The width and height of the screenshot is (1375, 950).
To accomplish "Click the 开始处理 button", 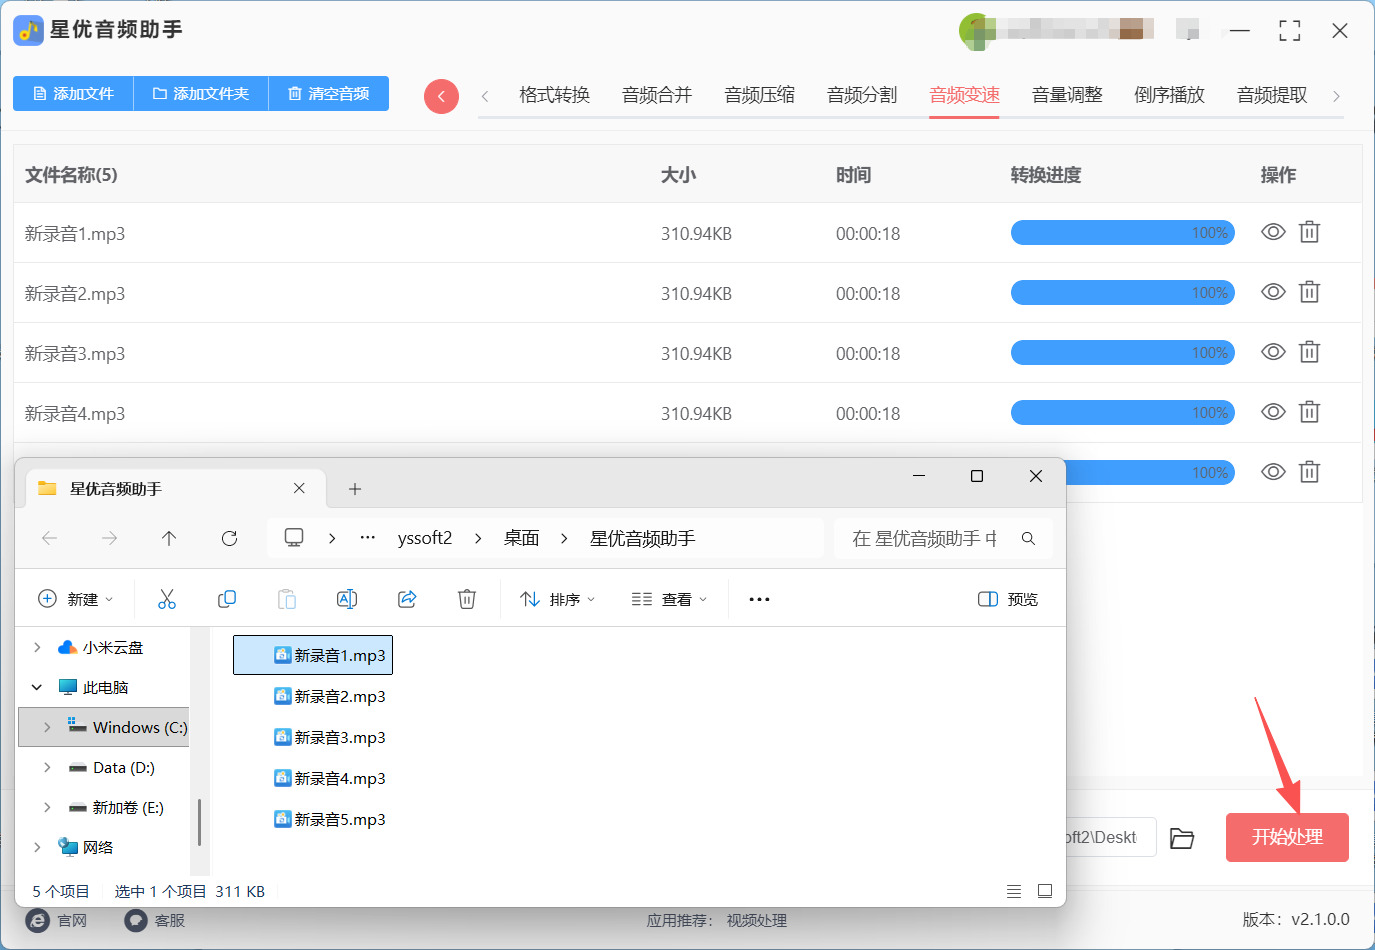I will tap(1287, 837).
